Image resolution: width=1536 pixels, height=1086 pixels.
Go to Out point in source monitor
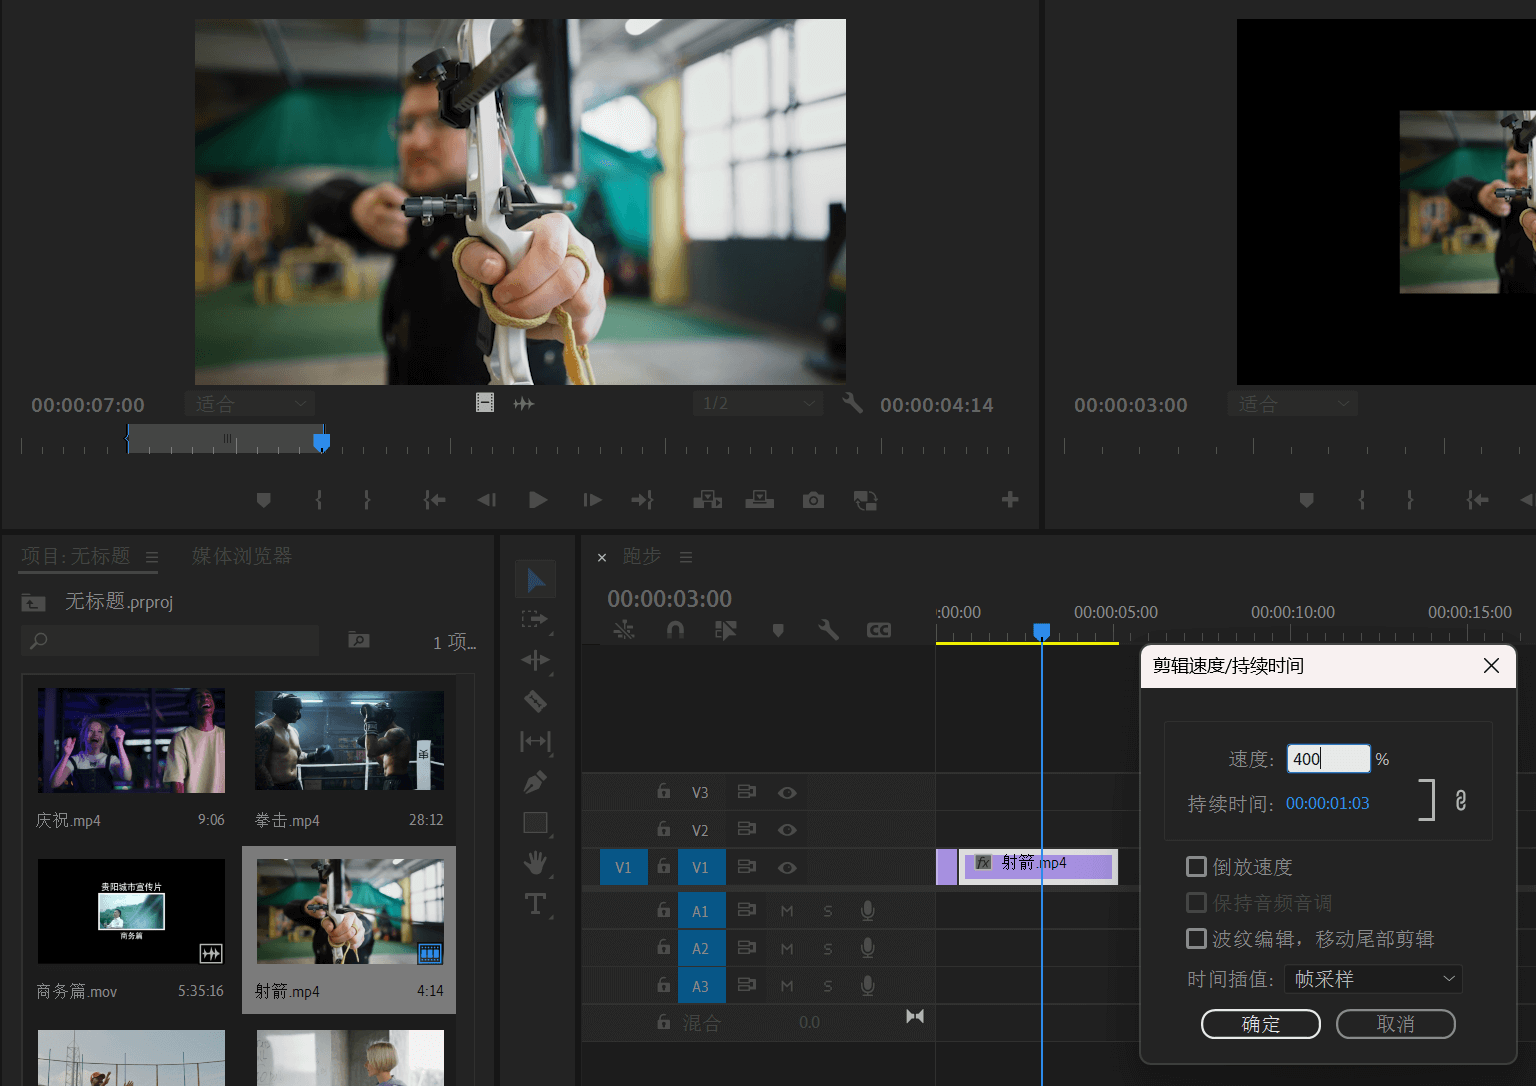click(642, 500)
